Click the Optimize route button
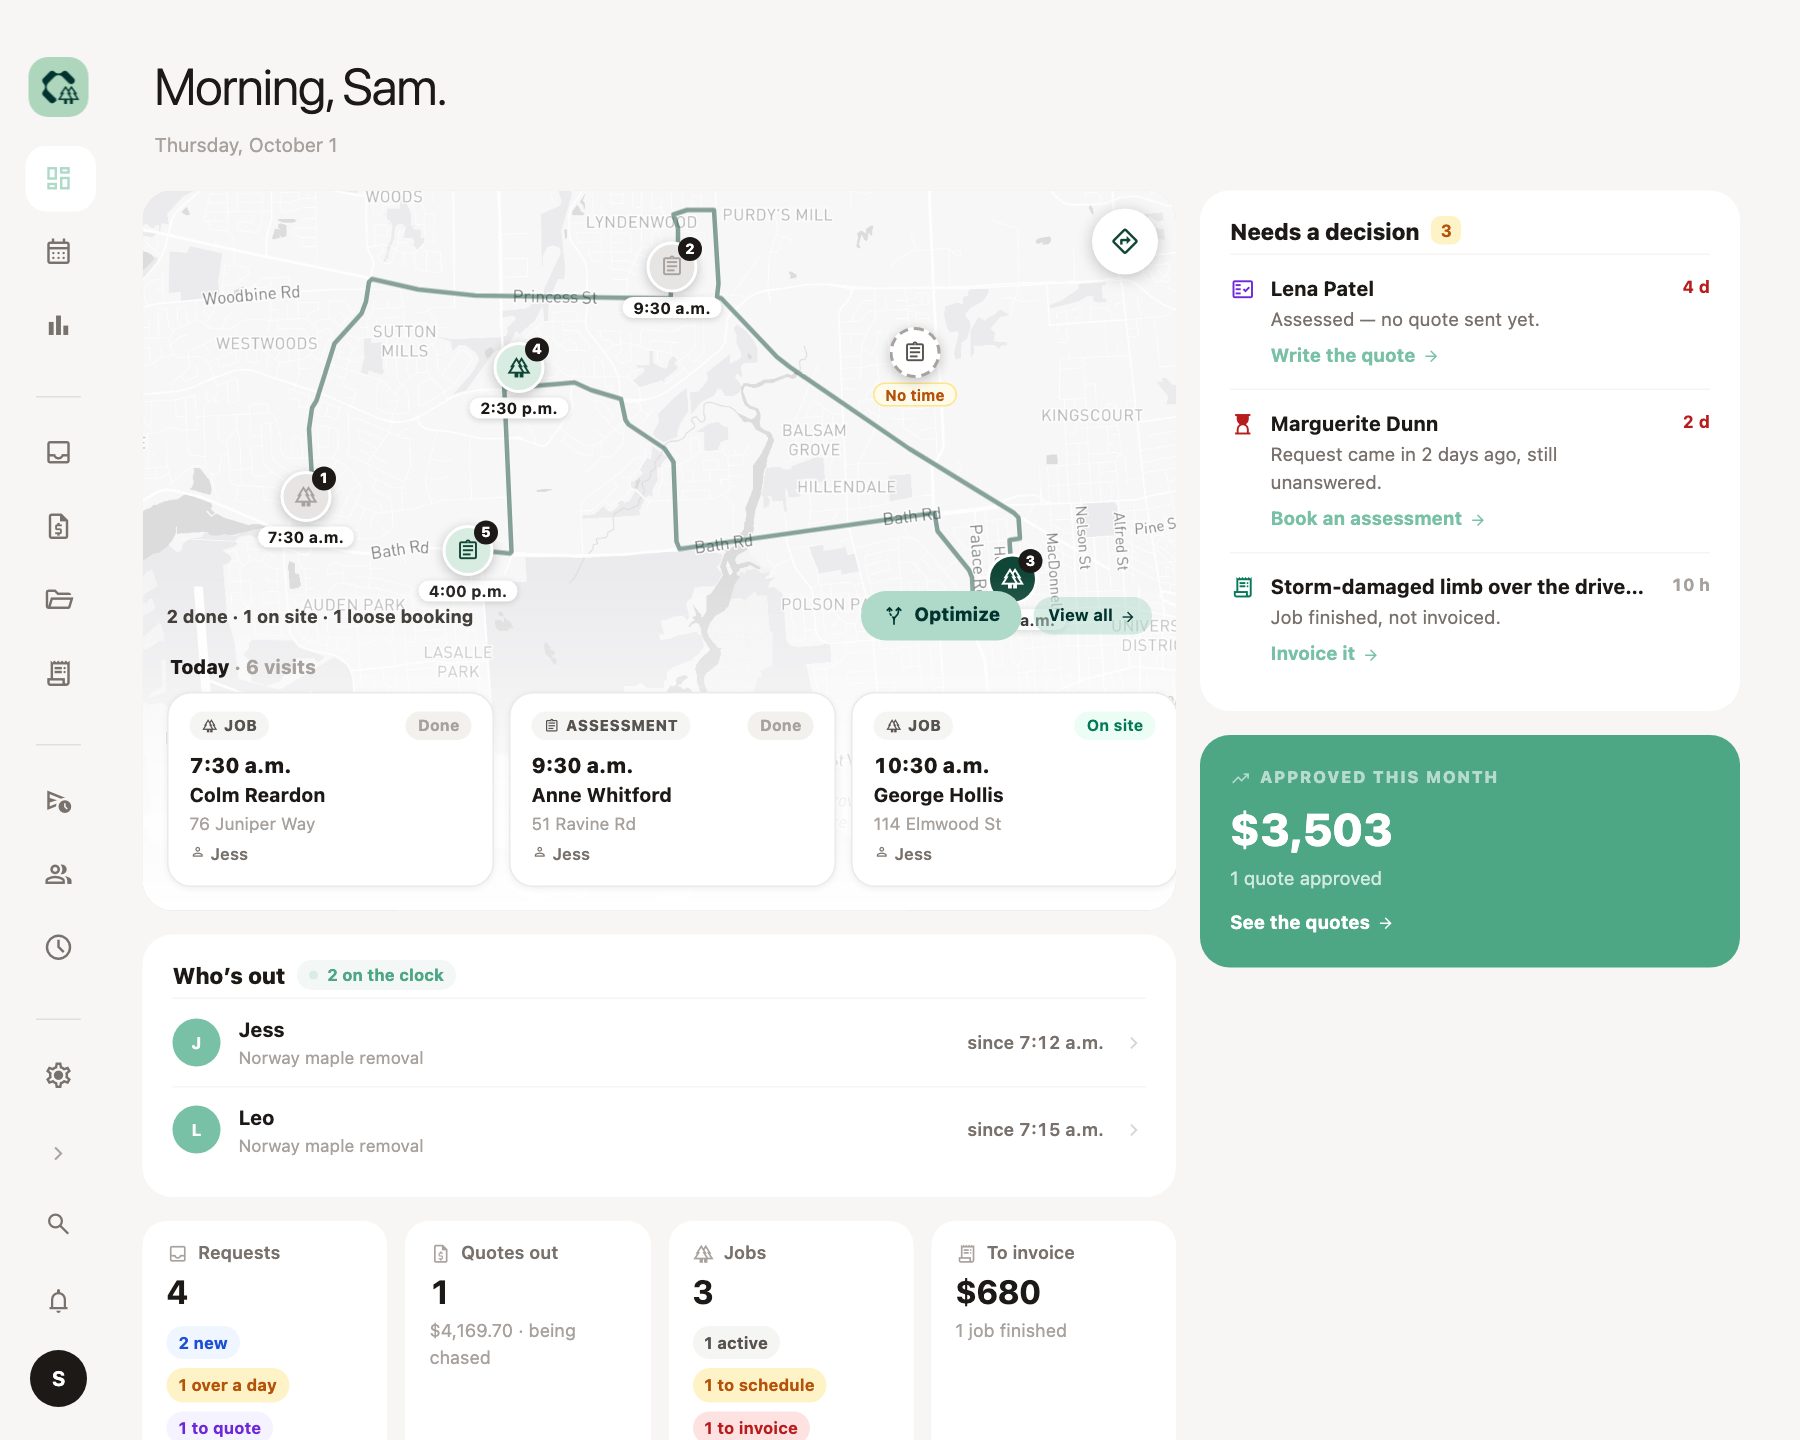1800x1440 pixels. 941,615
